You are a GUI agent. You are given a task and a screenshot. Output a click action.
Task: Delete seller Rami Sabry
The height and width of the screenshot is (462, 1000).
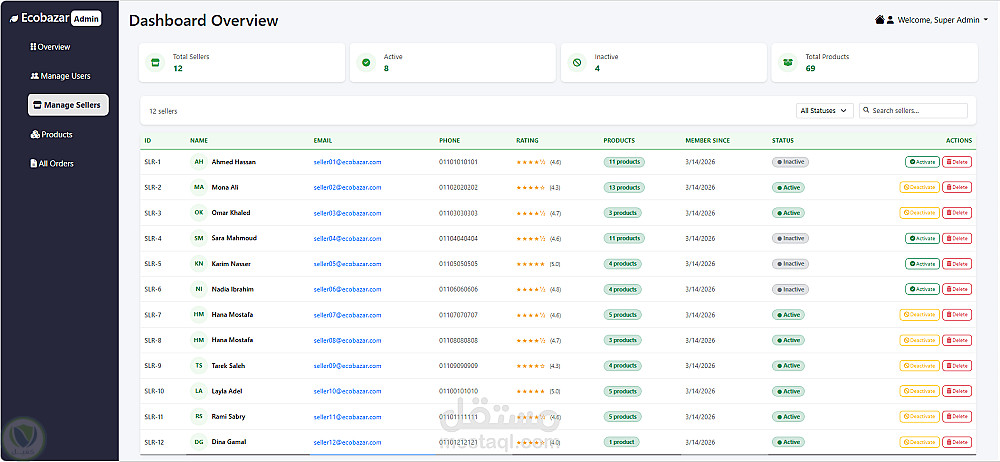(957, 417)
